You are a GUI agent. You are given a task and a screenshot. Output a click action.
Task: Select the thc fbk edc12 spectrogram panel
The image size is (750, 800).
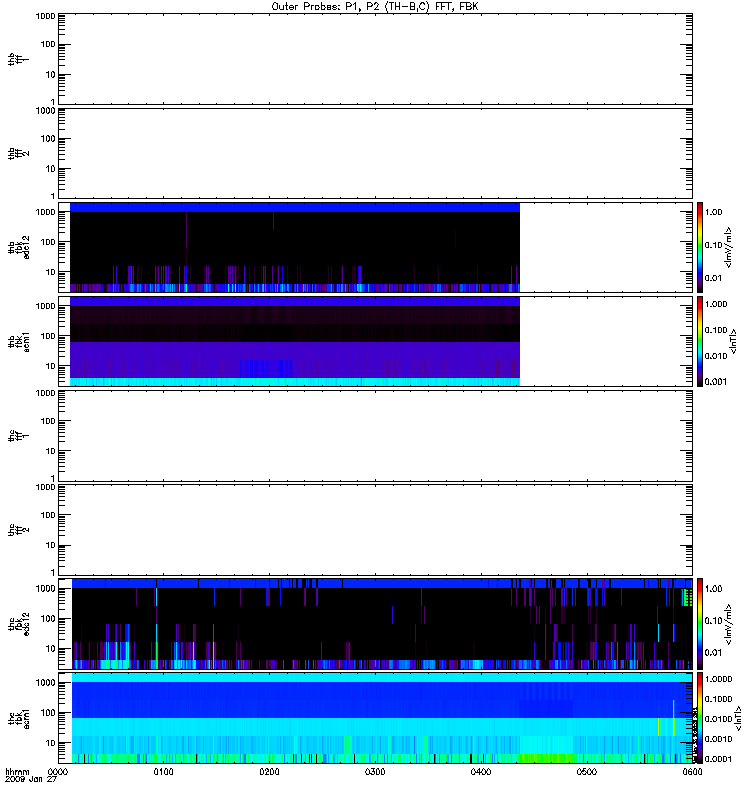pyautogui.click(x=376, y=623)
